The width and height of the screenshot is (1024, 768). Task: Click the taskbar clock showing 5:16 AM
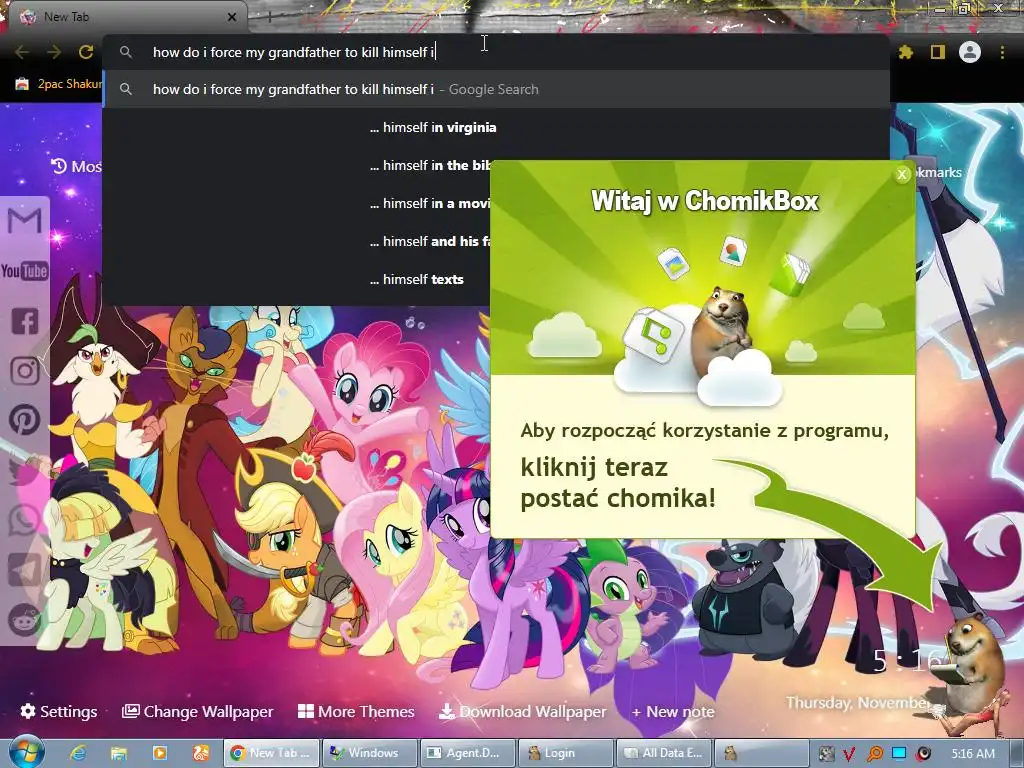973,754
